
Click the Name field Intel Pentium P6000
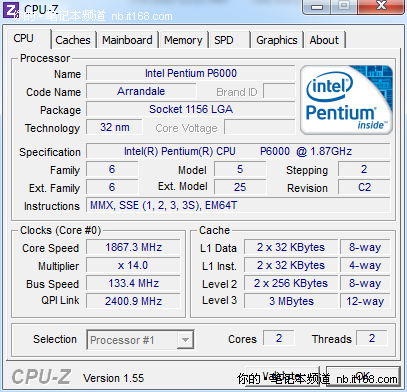coord(191,73)
